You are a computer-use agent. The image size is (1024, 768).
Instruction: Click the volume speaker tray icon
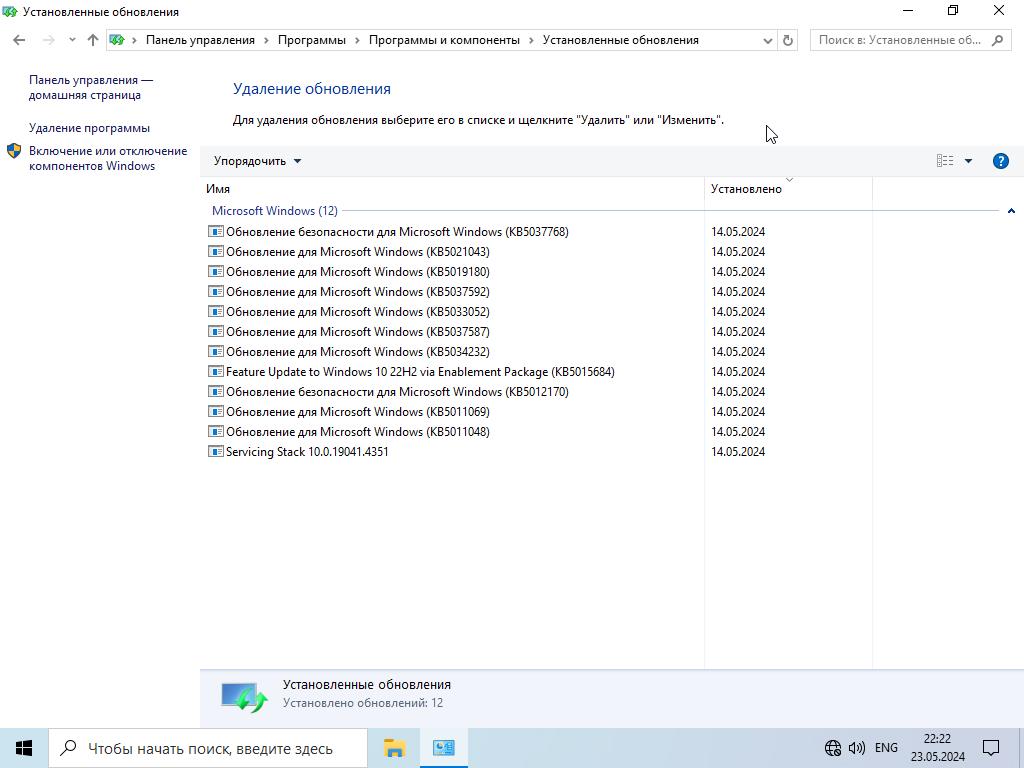857,748
